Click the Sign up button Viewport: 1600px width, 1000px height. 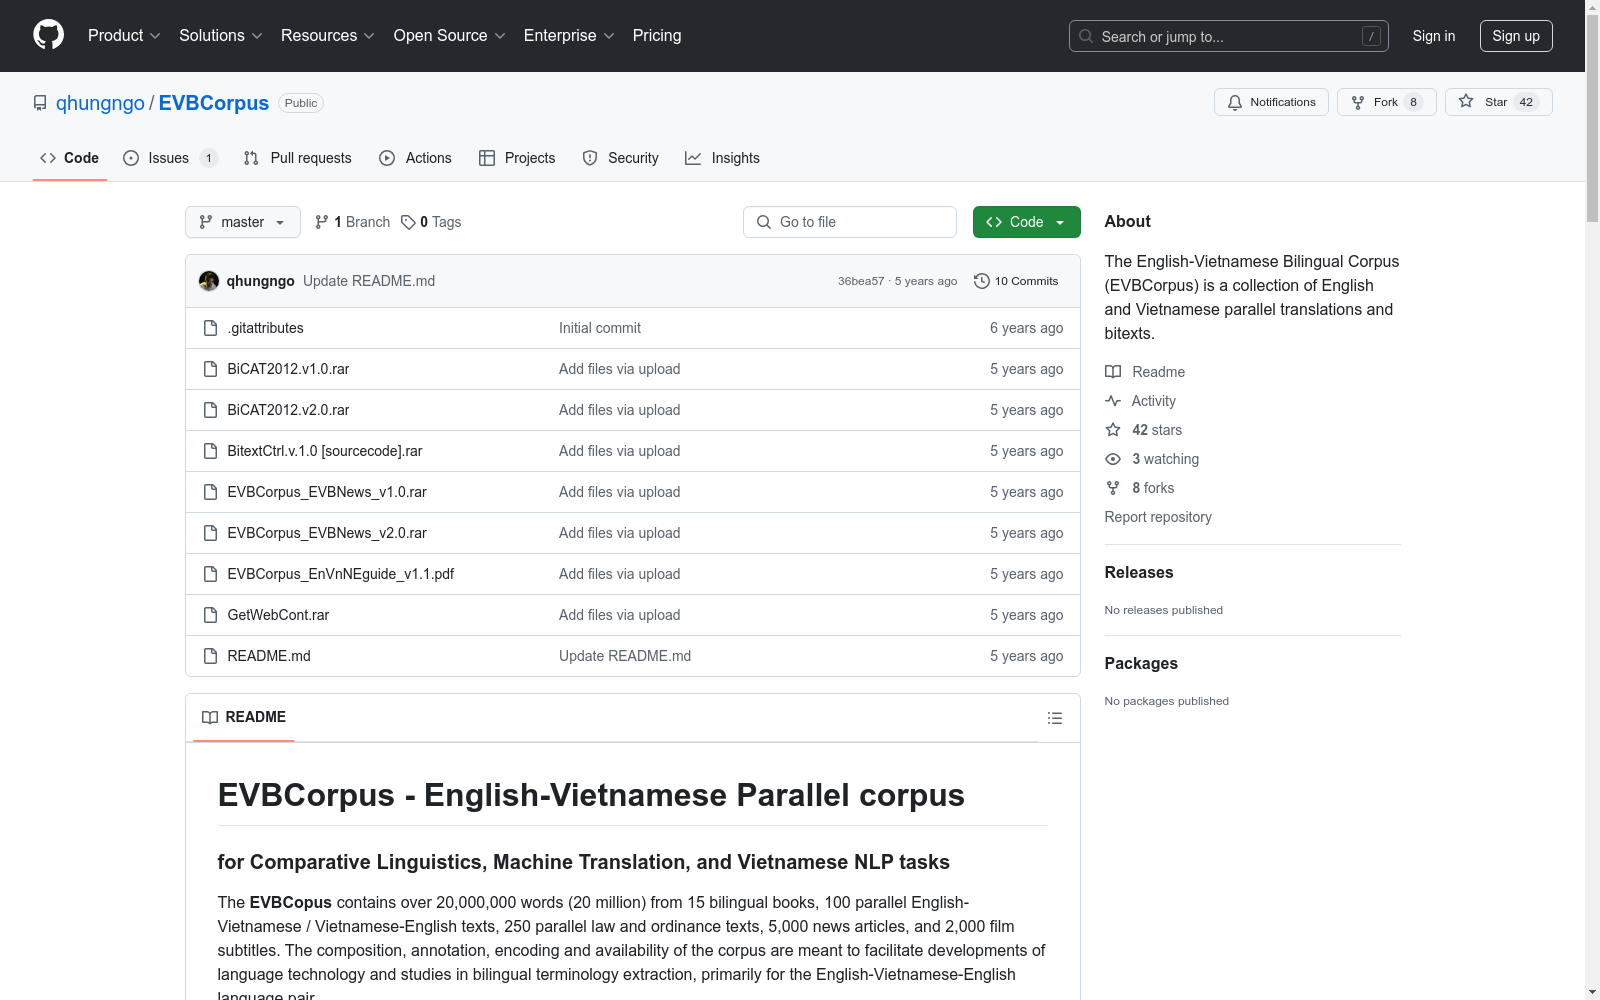coord(1516,36)
